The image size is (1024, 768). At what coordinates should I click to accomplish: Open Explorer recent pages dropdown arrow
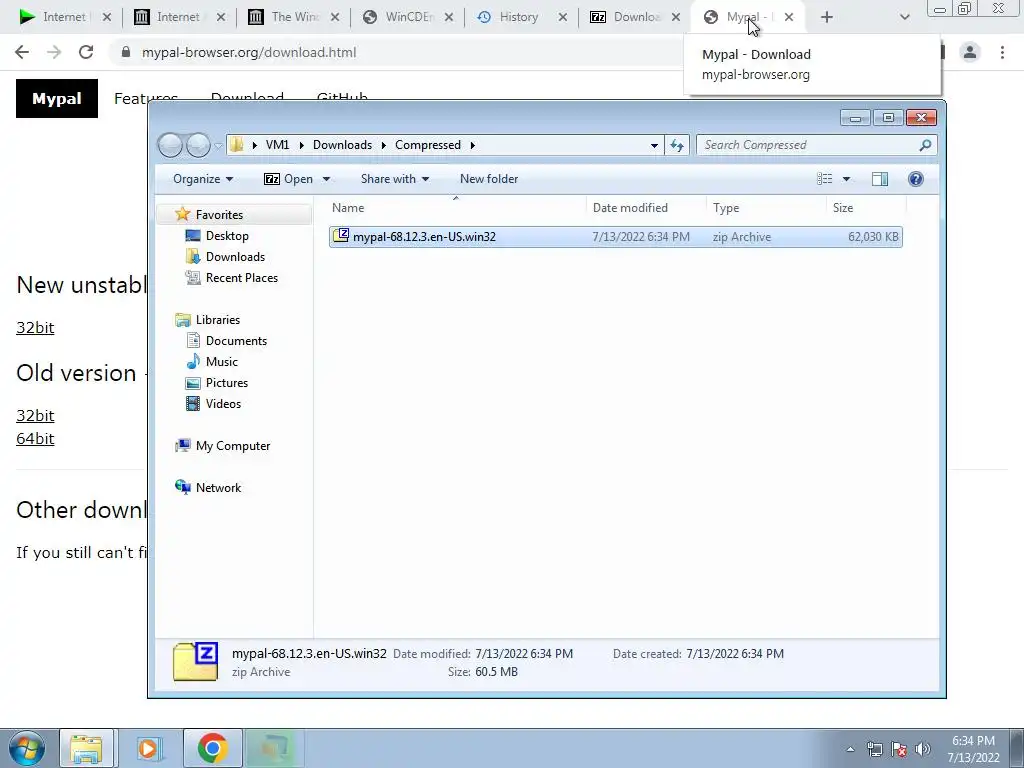(x=219, y=146)
